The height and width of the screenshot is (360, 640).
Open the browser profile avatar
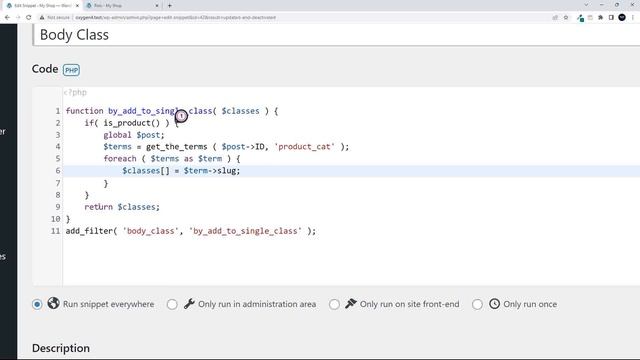(x=622, y=17)
